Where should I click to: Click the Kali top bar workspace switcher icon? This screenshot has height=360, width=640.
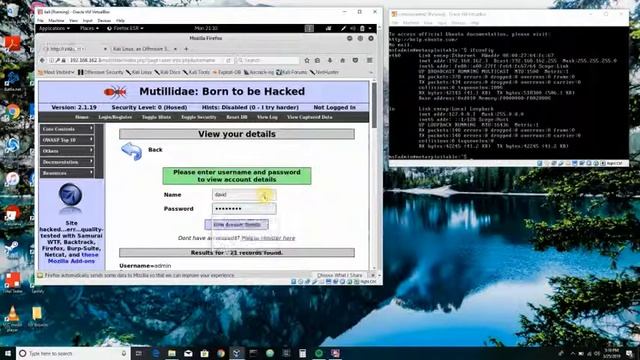pos(309,28)
